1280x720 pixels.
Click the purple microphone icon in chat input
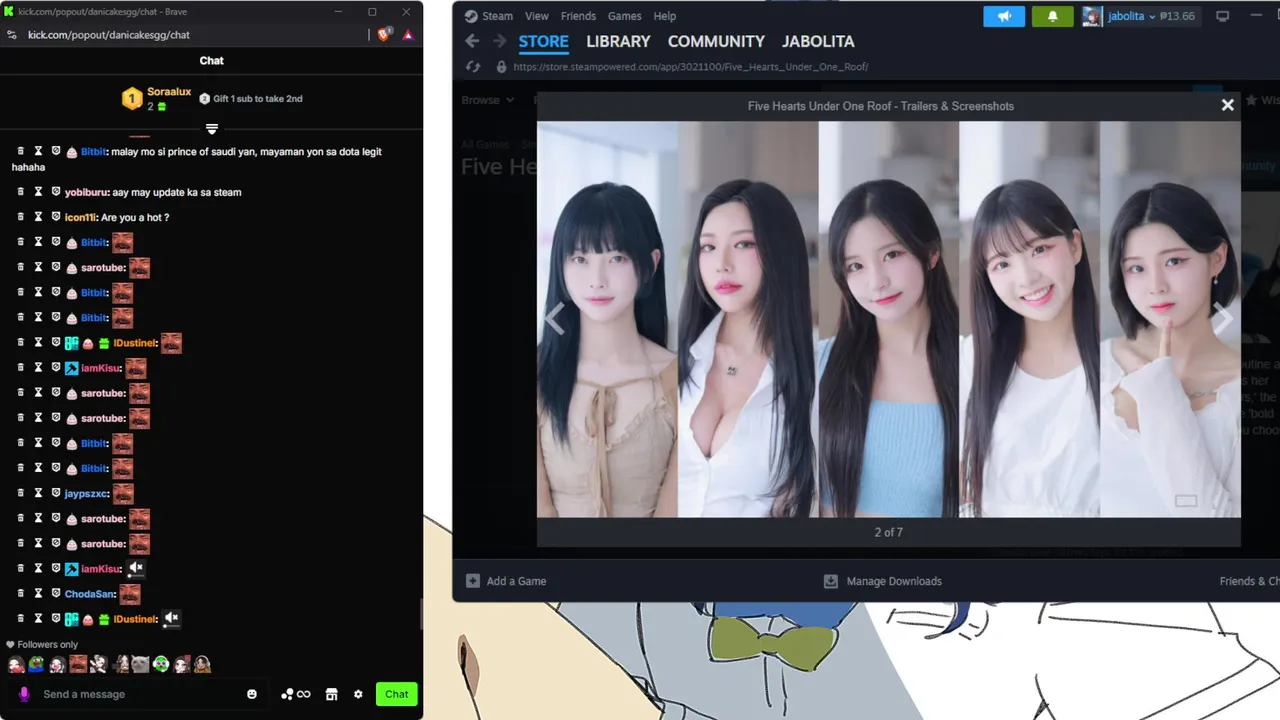coord(24,694)
